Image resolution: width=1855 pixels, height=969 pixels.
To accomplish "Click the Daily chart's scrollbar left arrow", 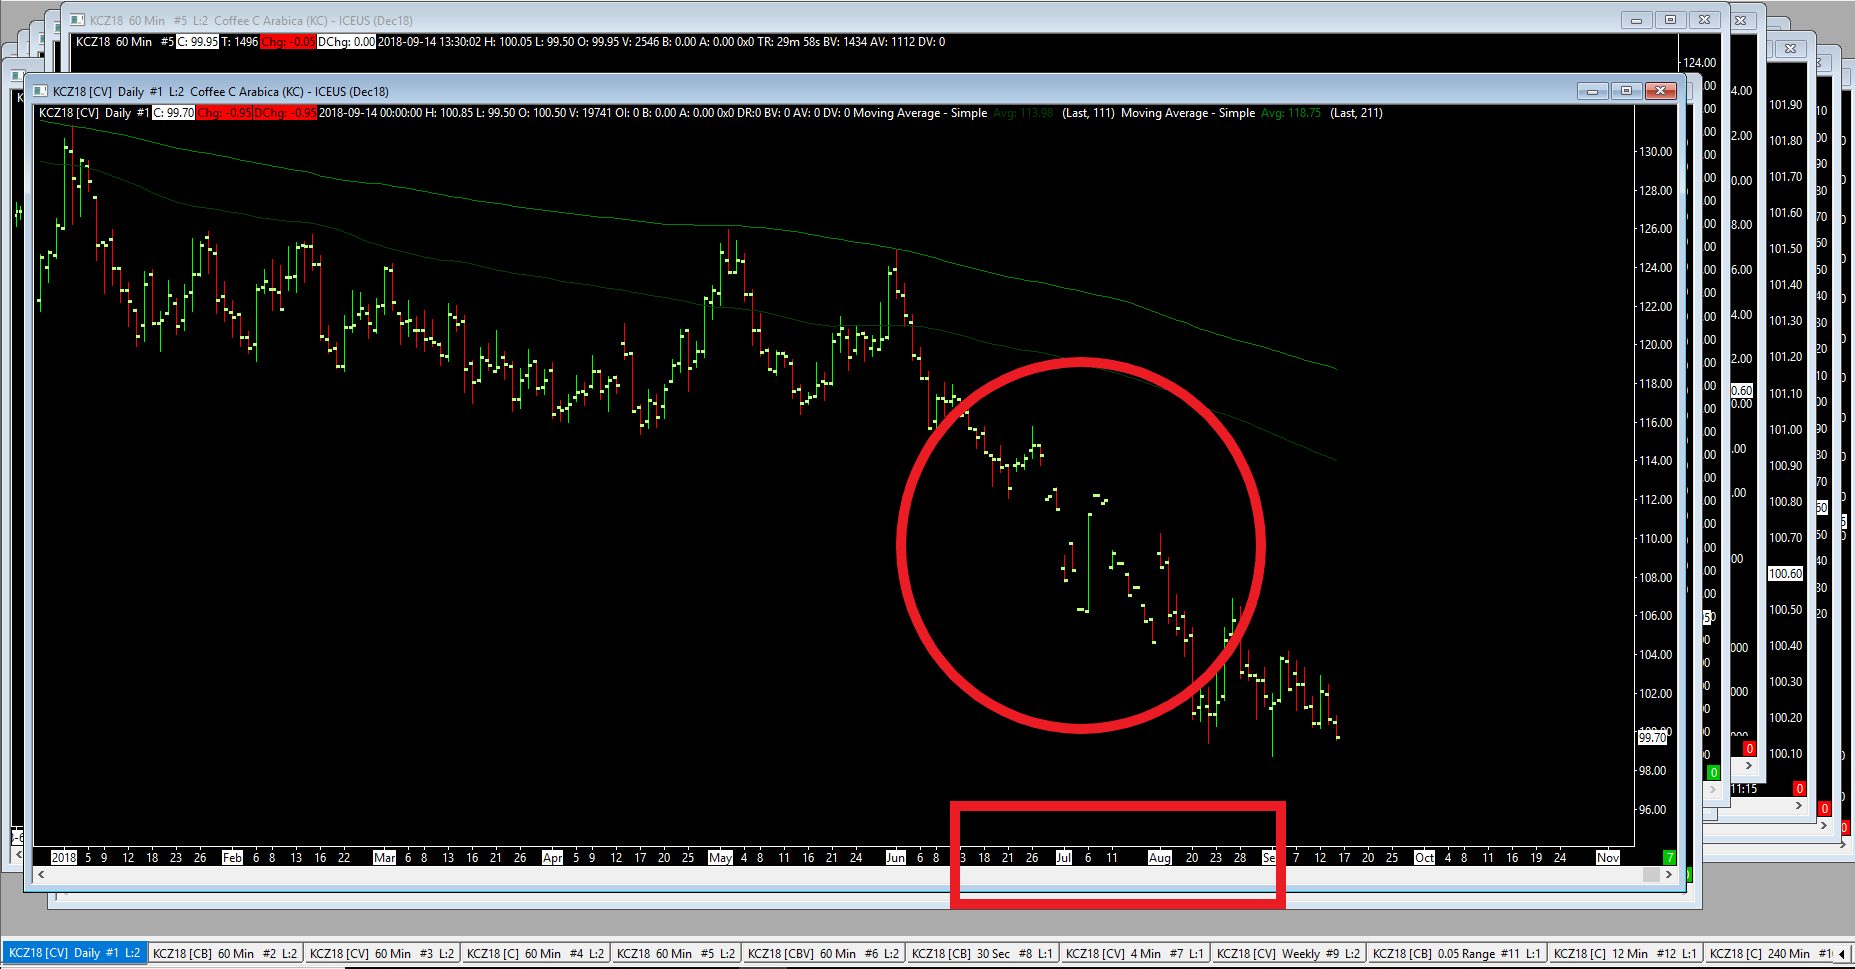I will click(41, 875).
